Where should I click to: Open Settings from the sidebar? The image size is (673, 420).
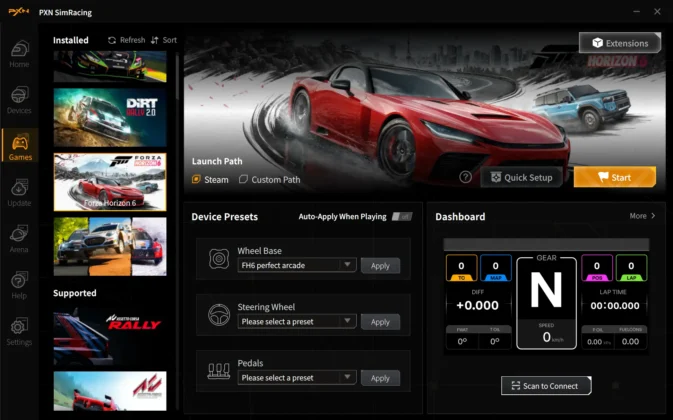click(19, 332)
